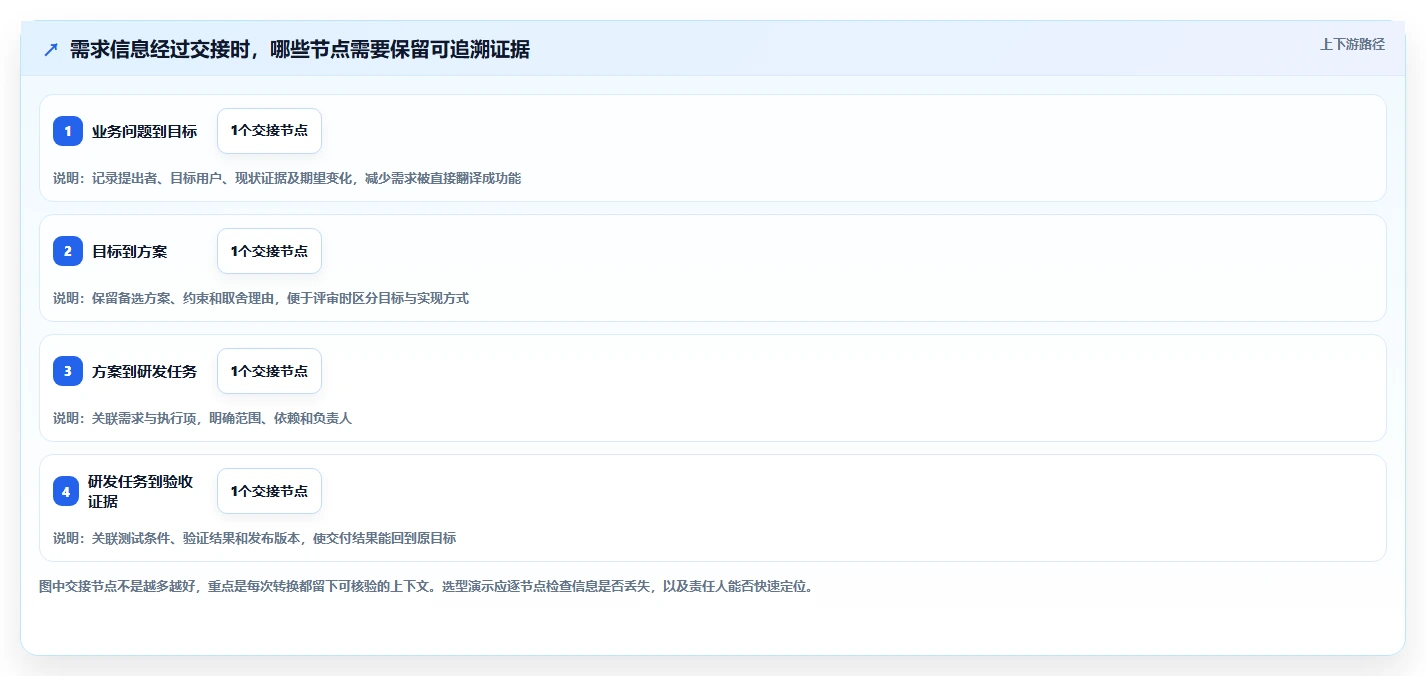
Task: Select the 业务问题到目标 step title
Action: click(x=145, y=131)
